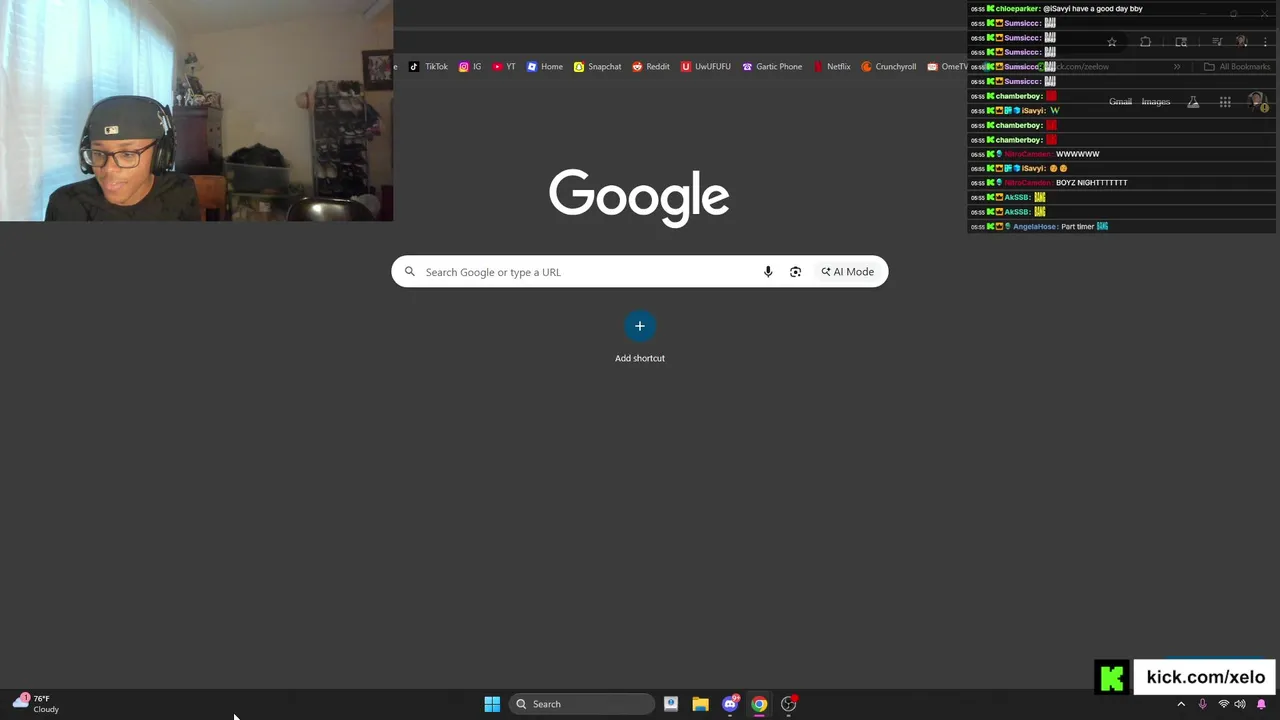Screen dimensions: 1280x720
Task: Open Discord from the taskbar
Action: click(x=730, y=704)
